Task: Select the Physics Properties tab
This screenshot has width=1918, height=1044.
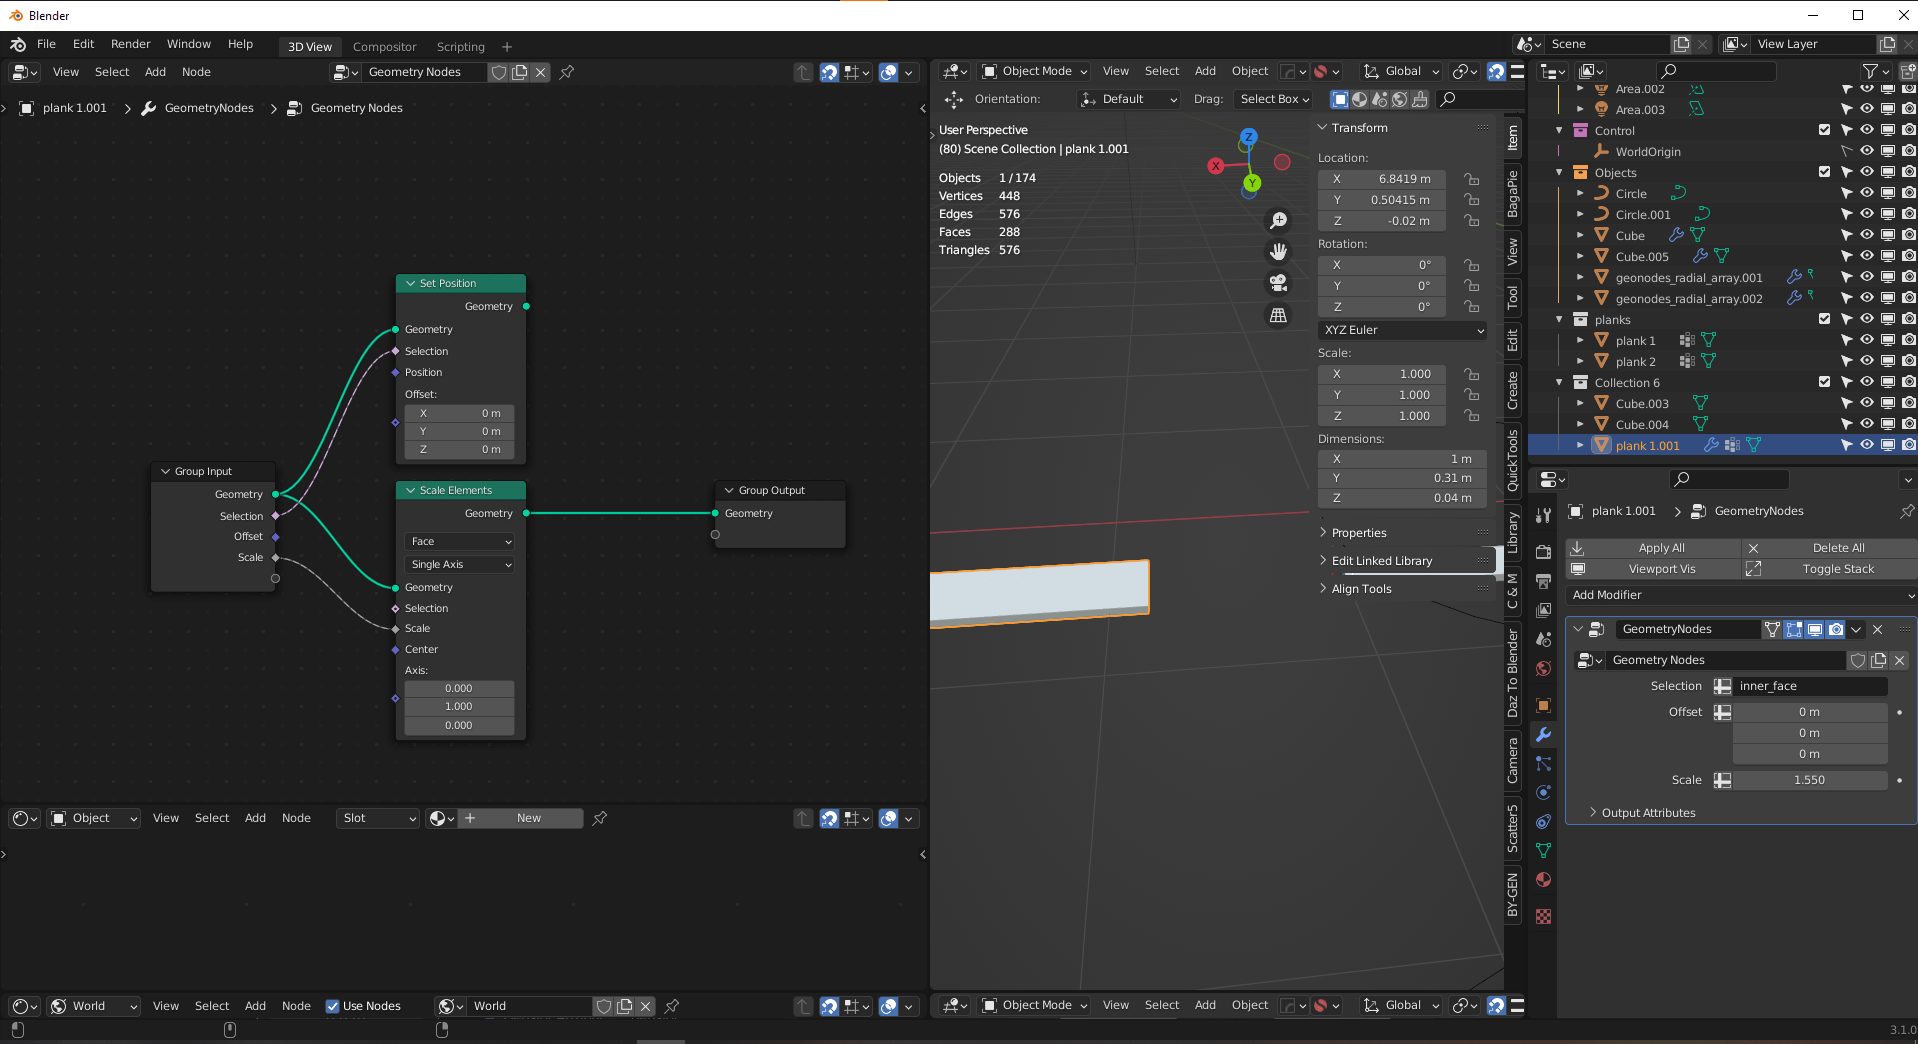Action: point(1543,793)
